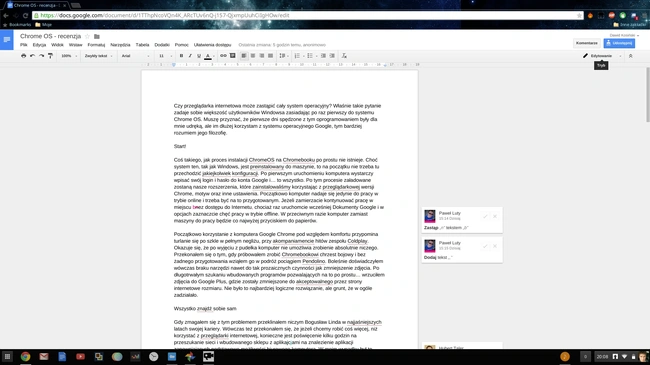Open the line spacing dropdown
This screenshot has width=650, height=365.
pos(284,56)
